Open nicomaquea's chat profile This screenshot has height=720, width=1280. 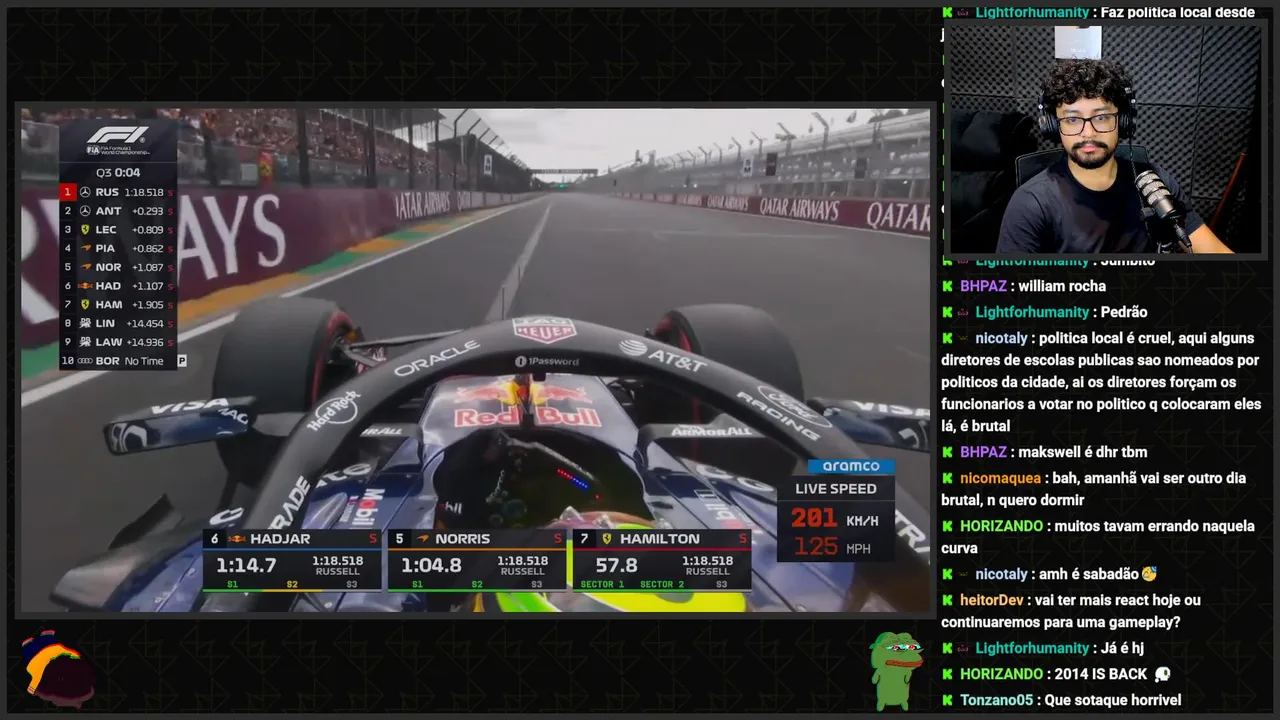tap(1001, 478)
